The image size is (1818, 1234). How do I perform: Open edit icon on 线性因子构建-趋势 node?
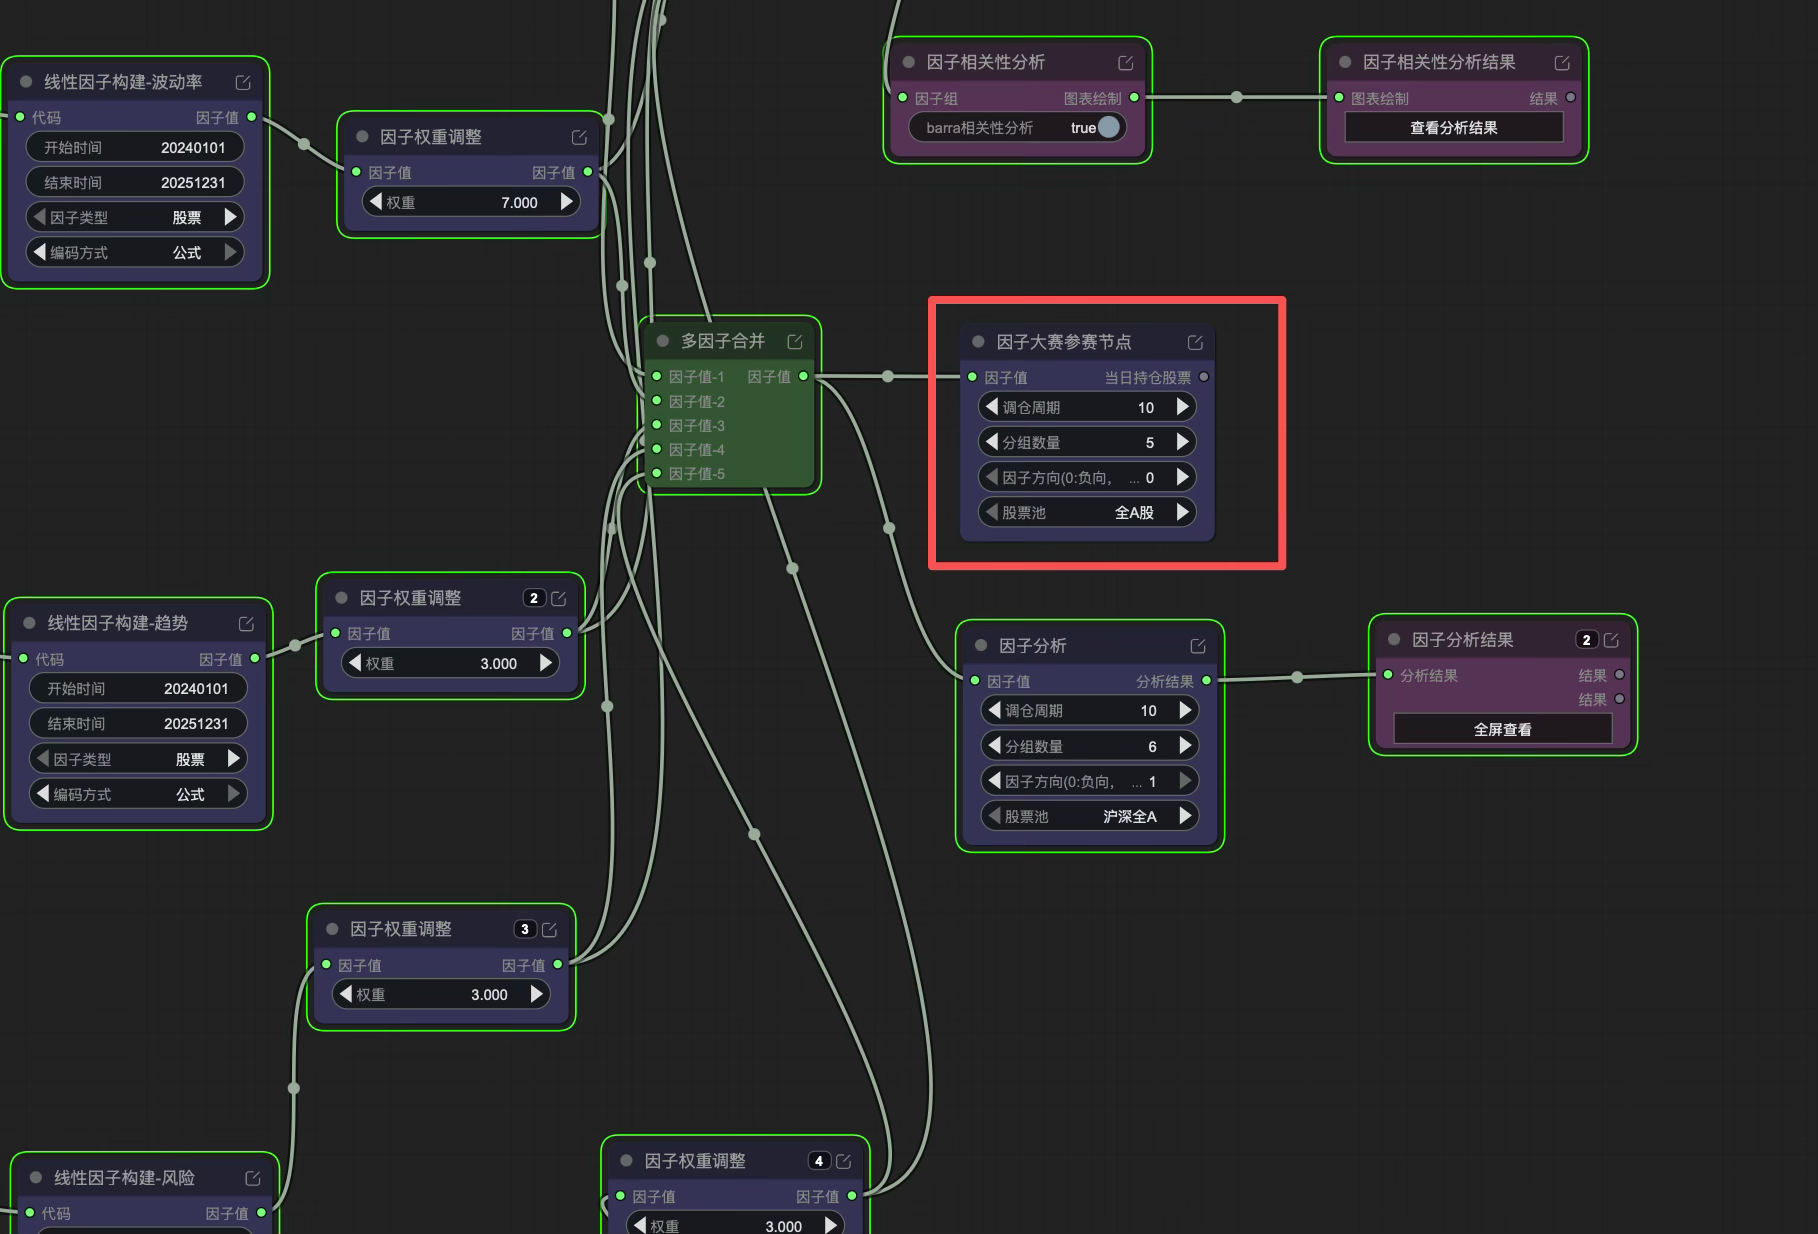(246, 623)
